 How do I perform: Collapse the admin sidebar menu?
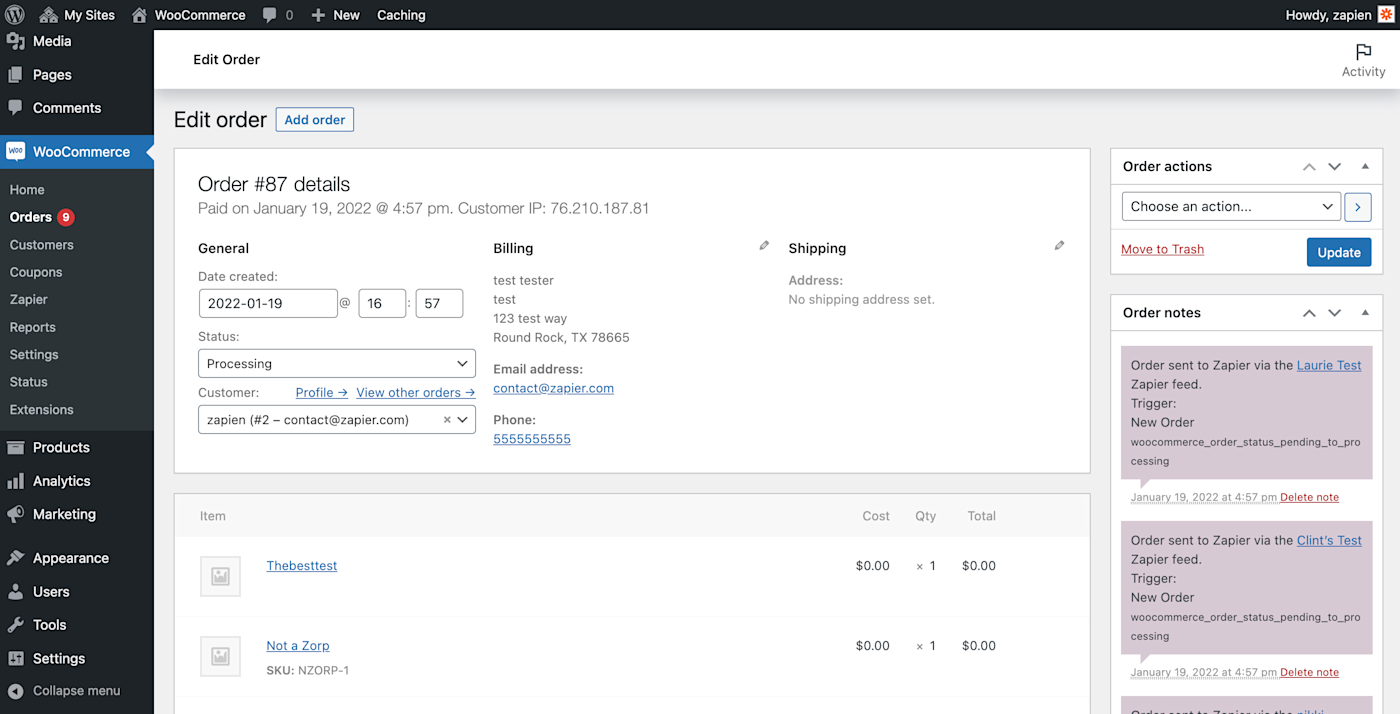(x=65, y=691)
